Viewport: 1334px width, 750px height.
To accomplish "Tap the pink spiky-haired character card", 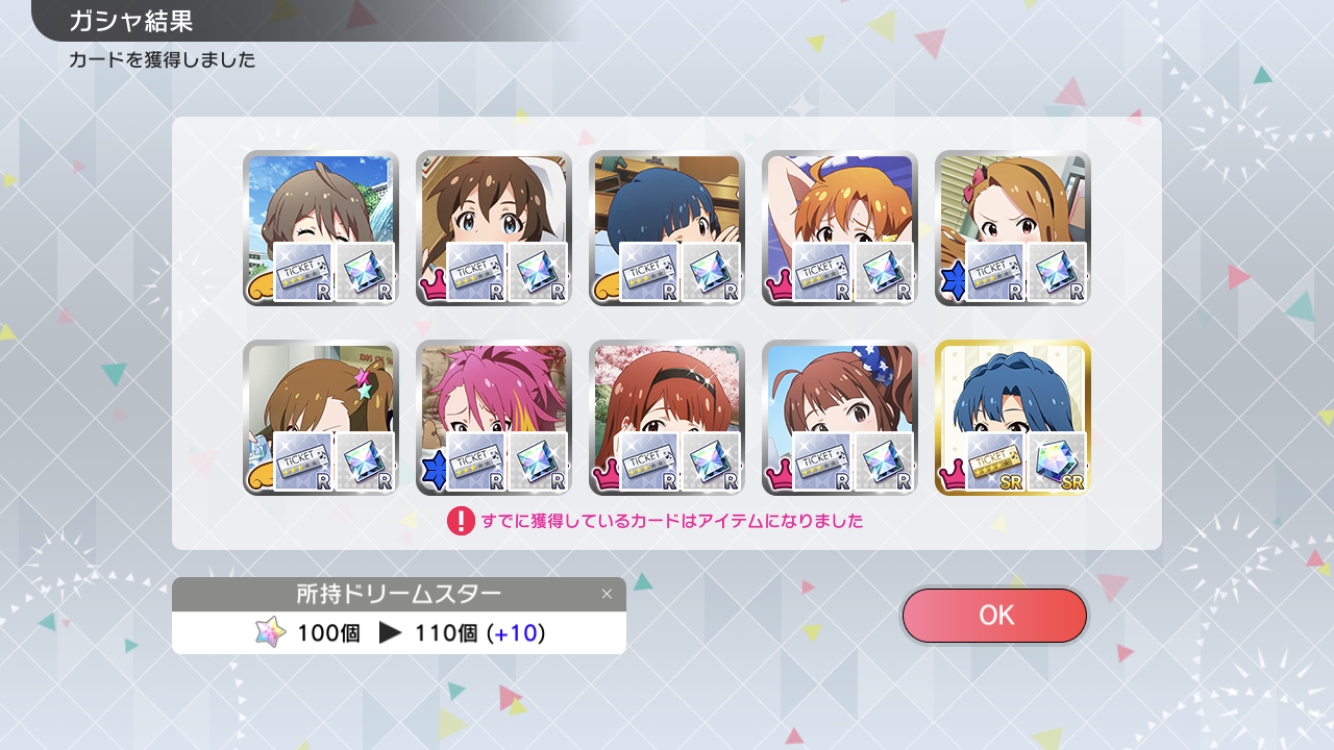I will click(493, 417).
